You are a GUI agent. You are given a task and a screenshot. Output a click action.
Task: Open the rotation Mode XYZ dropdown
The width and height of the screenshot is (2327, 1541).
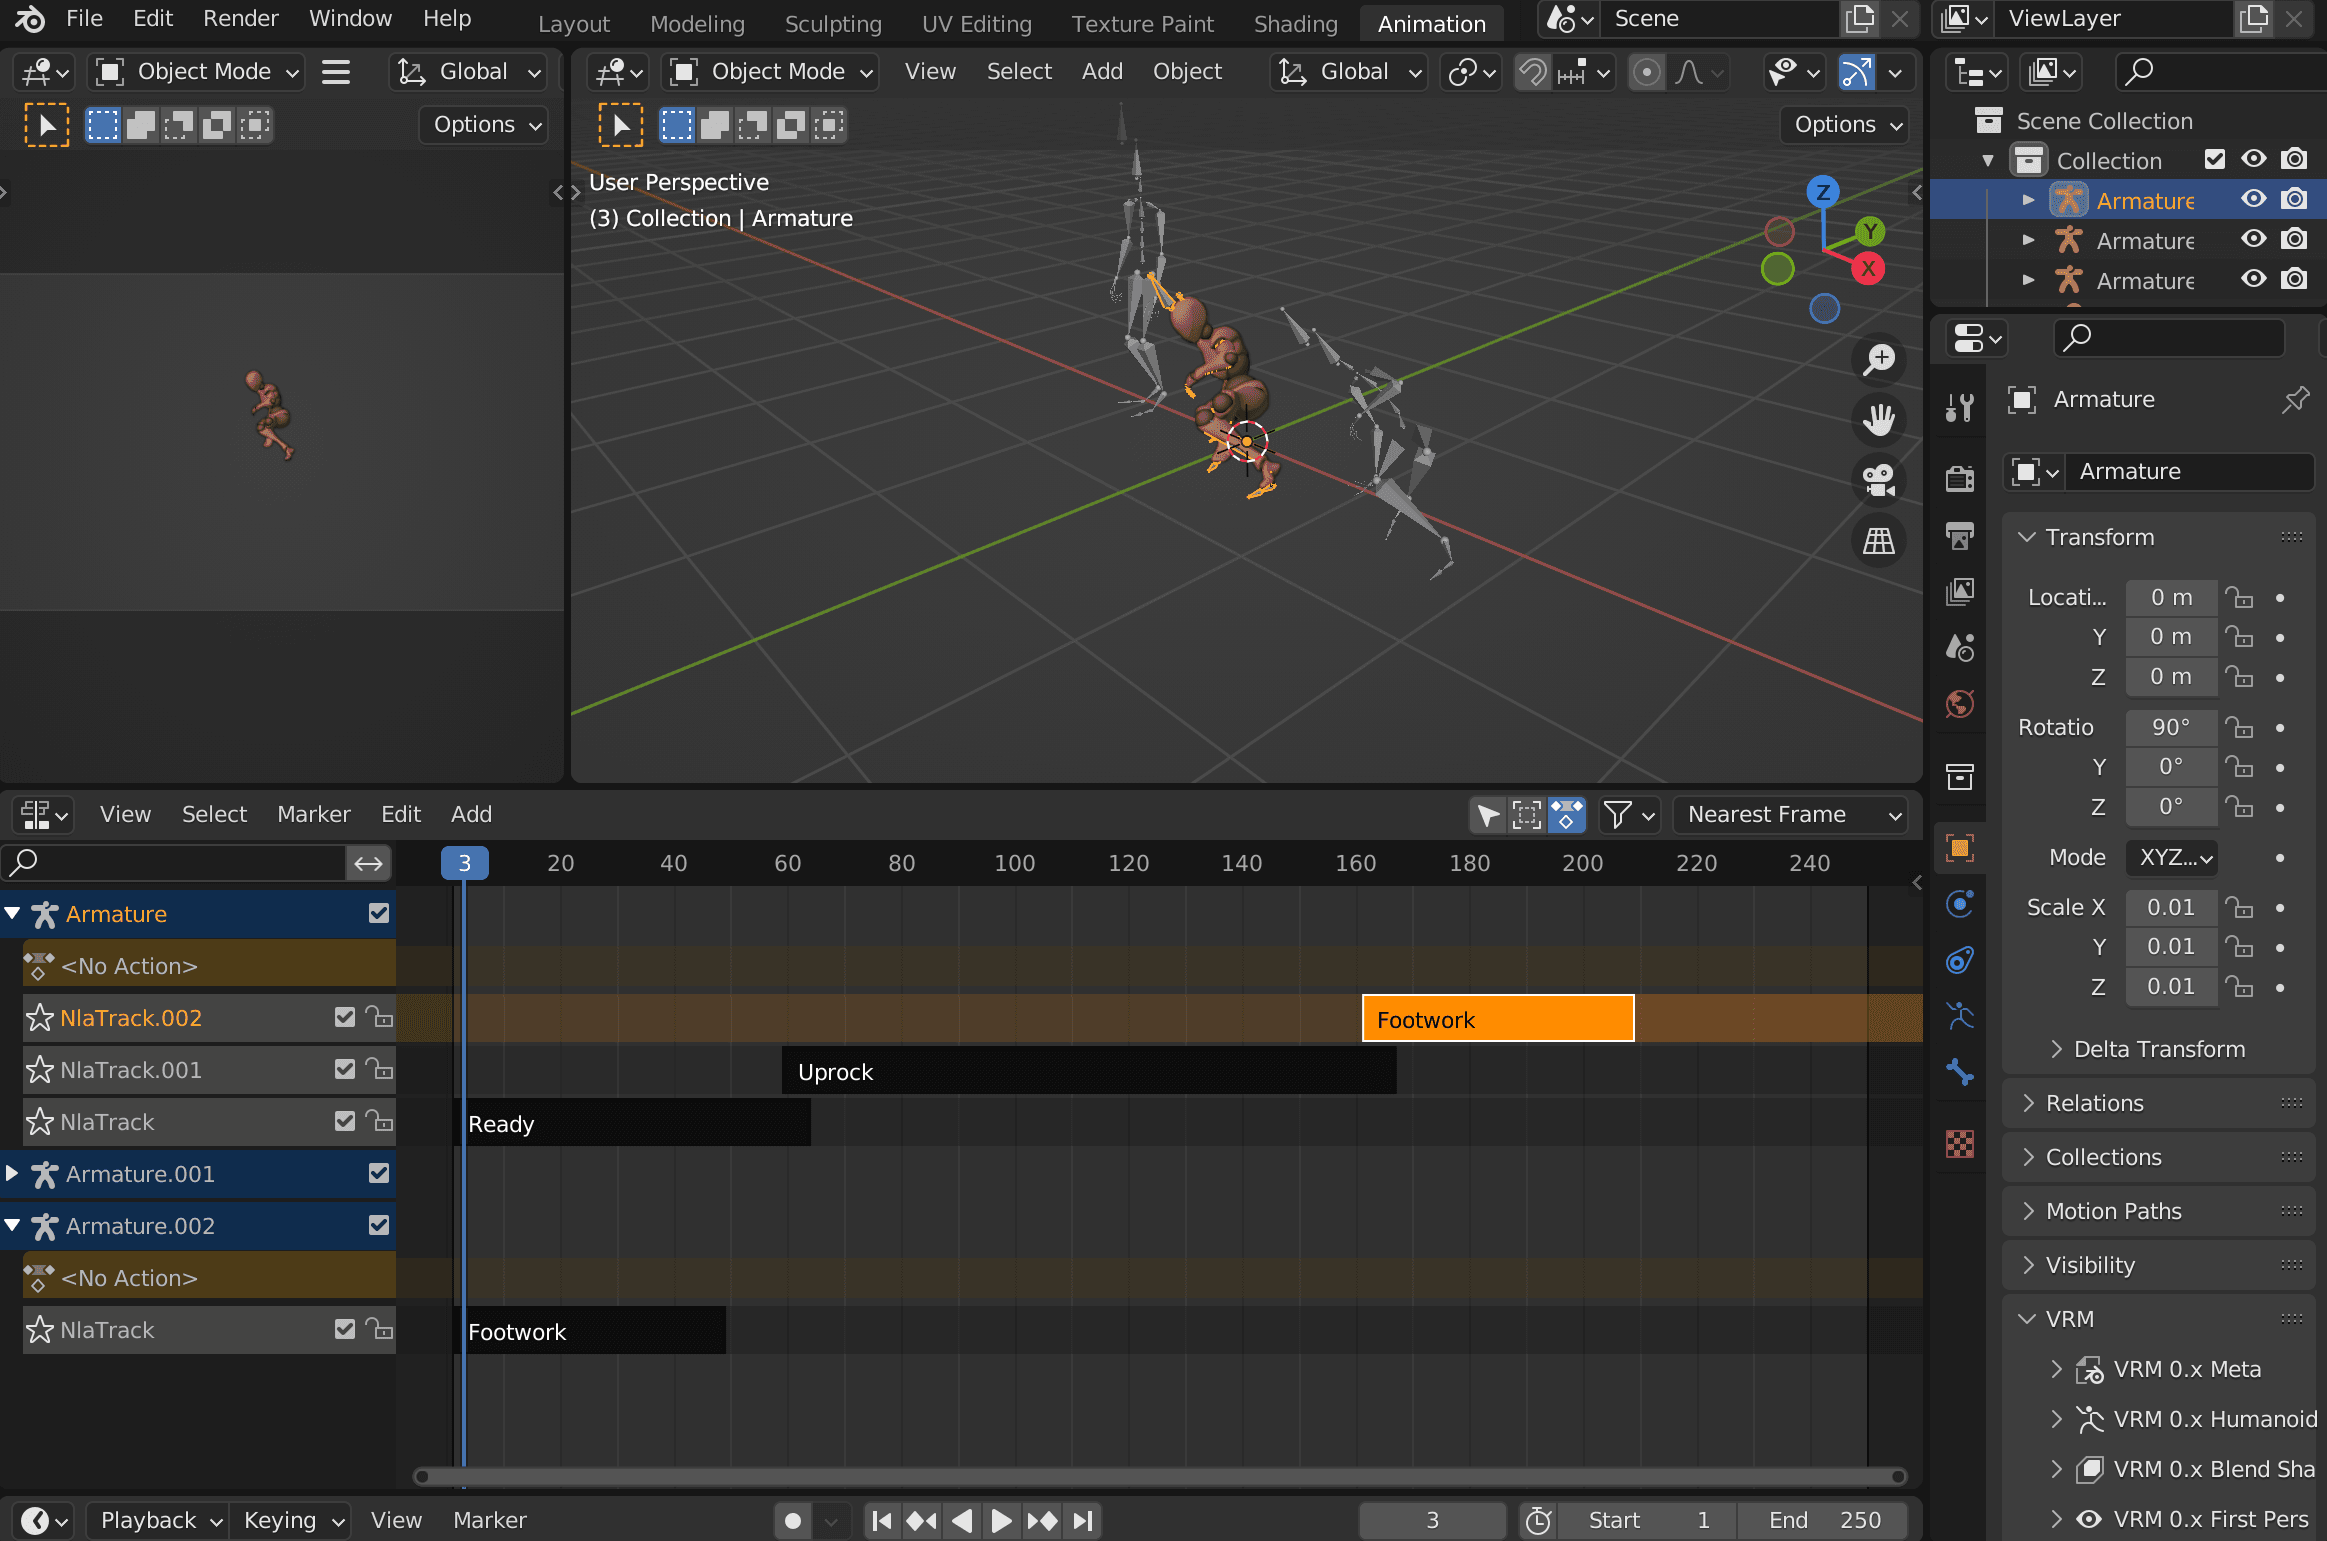2172,858
